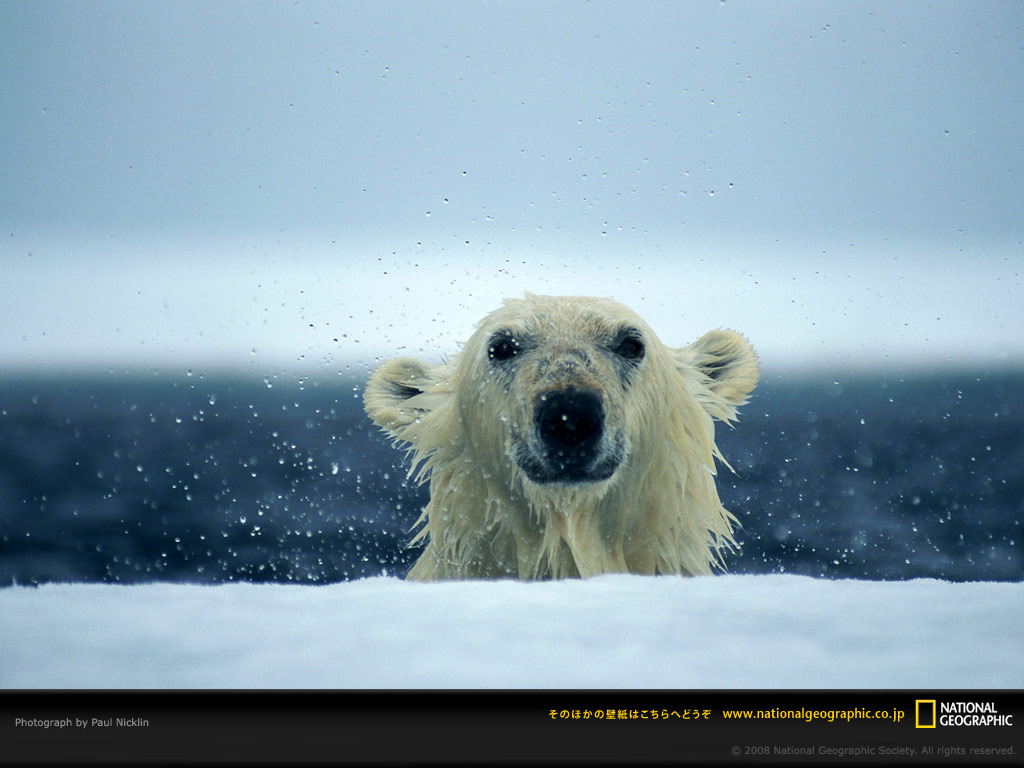Click the polar bear's black nose

pos(570,419)
